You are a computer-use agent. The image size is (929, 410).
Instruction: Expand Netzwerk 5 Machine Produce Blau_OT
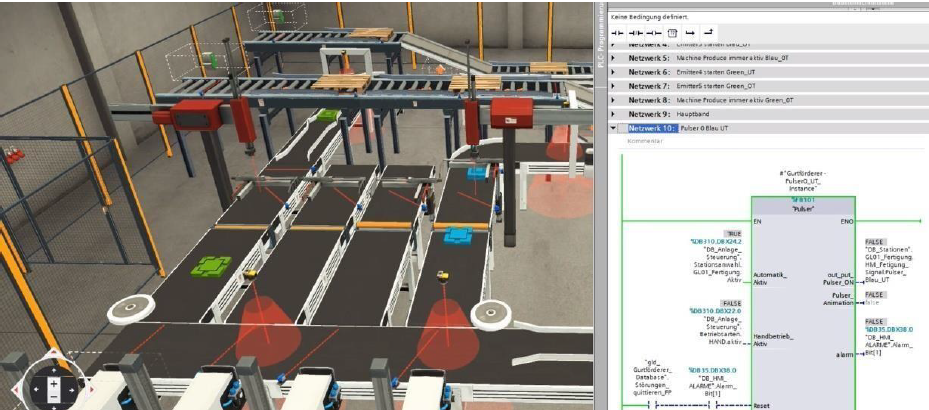(x=613, y=58)
